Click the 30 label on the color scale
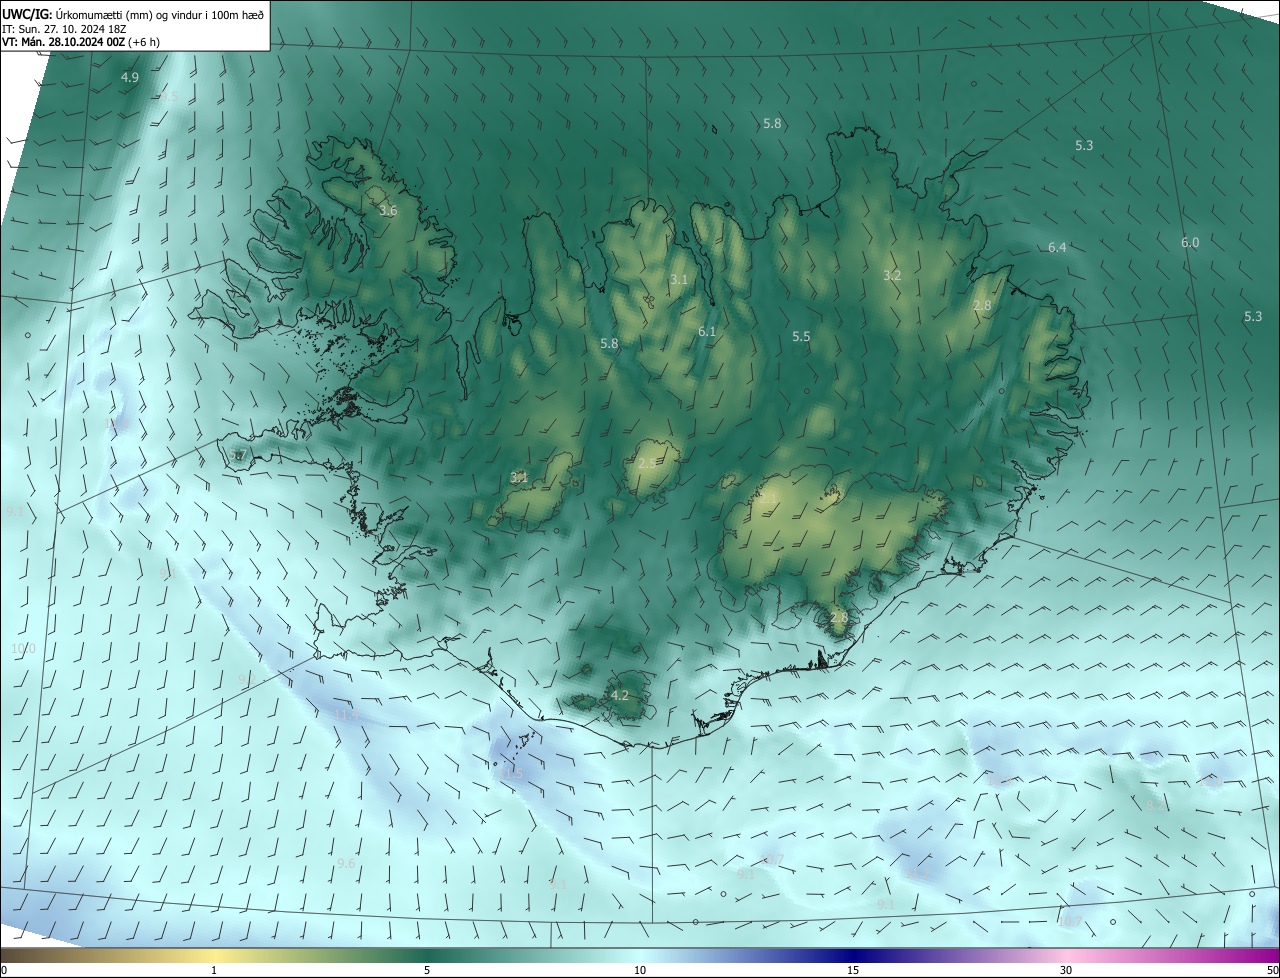The width and height of the screenshot is (1280, 978). coord(1066,970)
